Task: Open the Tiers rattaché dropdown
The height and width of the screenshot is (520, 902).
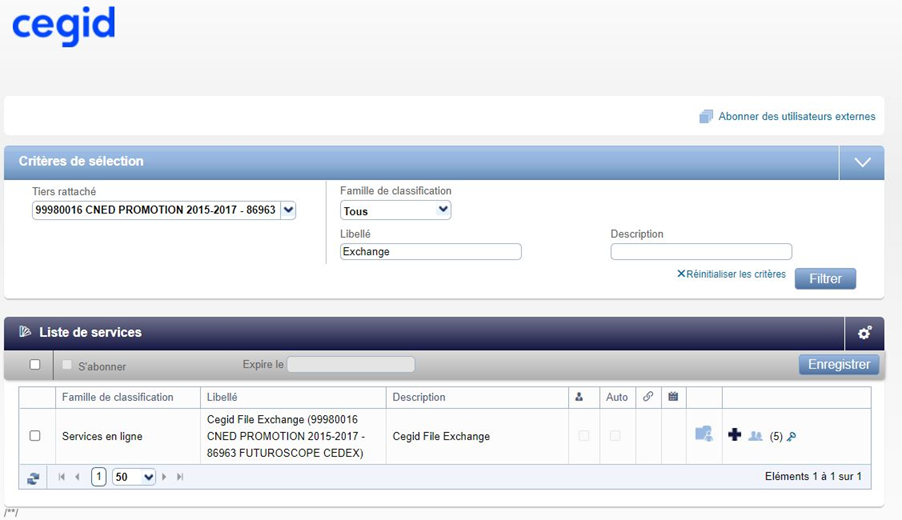Action: [288, 210]
